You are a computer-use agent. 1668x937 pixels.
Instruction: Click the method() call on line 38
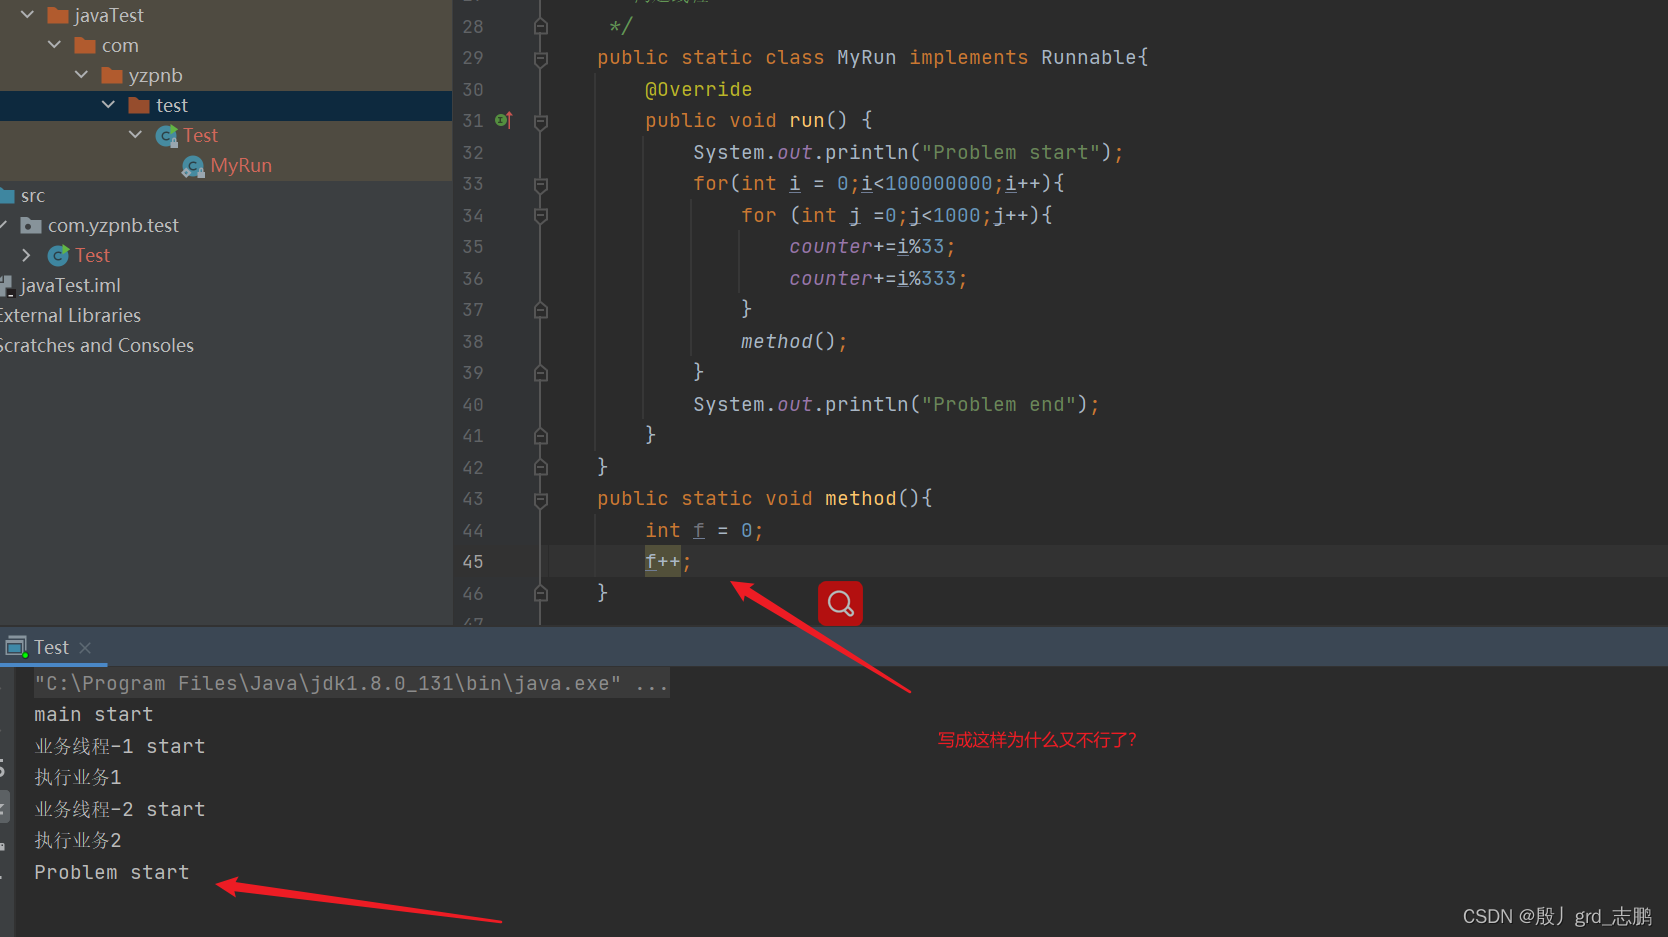(x=794, y=341)
